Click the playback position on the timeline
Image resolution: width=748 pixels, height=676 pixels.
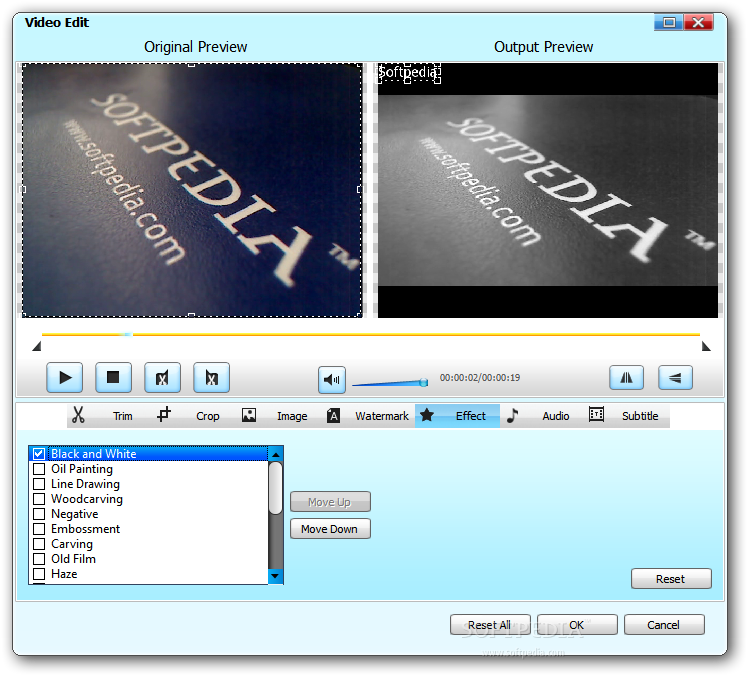(128, 334)
